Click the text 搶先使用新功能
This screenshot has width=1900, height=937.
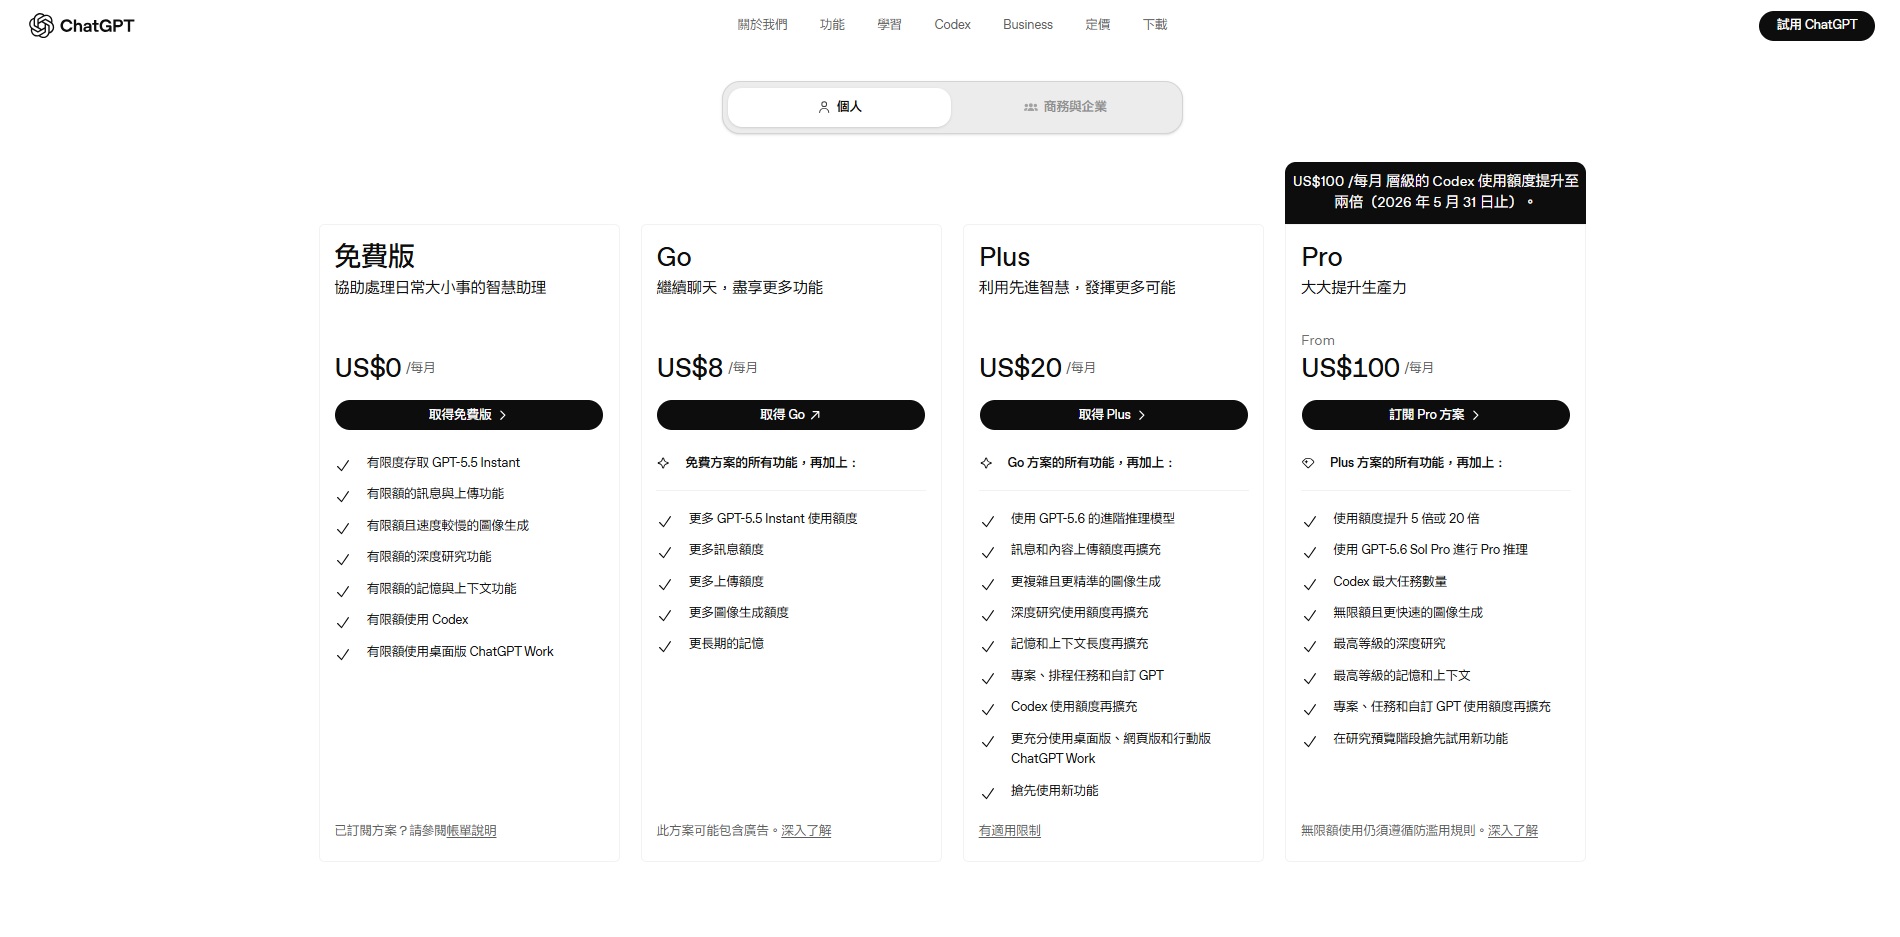pyautogui.click(x=1055, y=791)
